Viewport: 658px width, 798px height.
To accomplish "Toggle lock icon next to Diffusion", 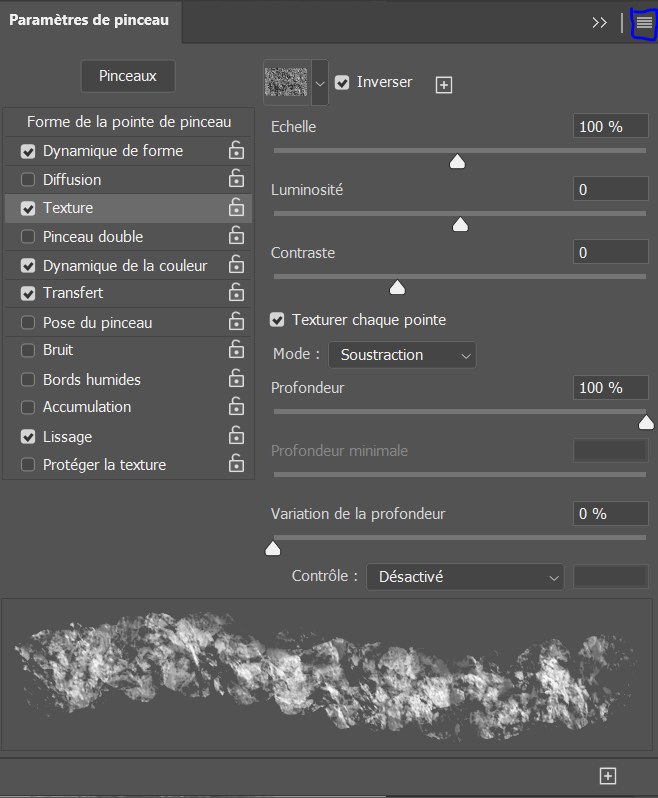I will pyautogui.click(x=236, y=180).
